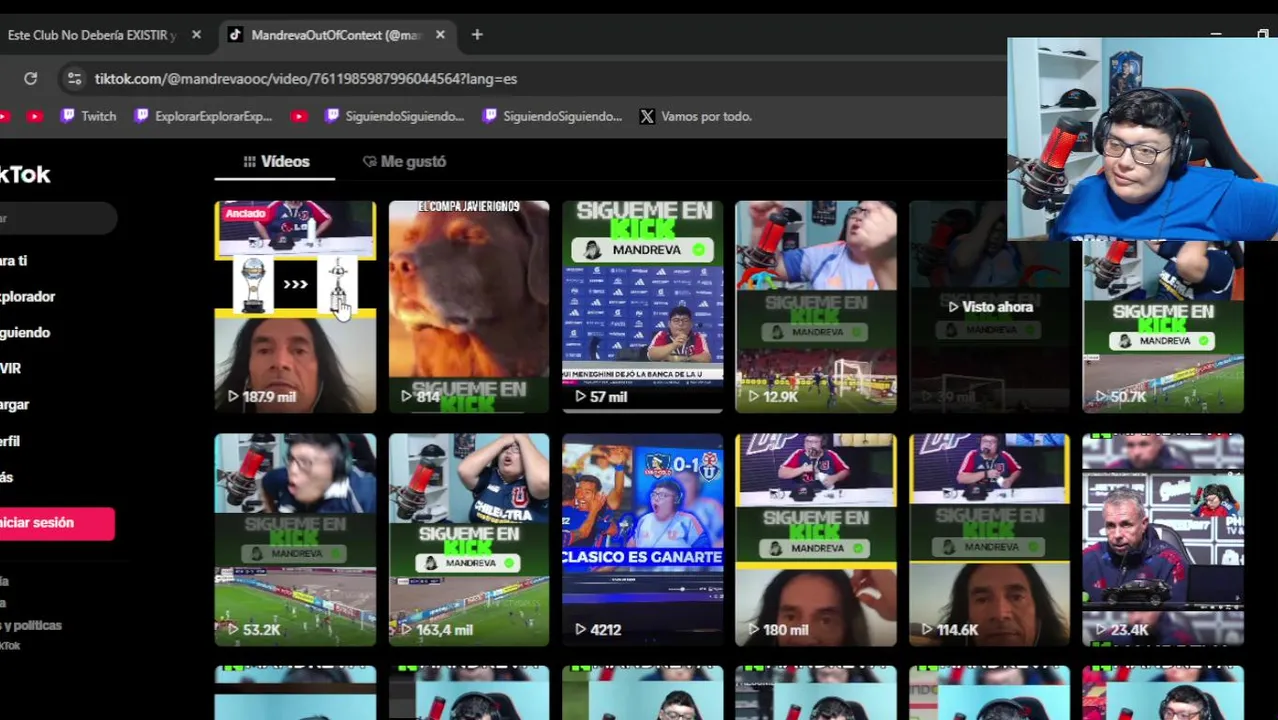Viewport: 1278px width, 720px height.
Task: Open pinned 'Anclado' video with 187.9 mil views
Action: tap(295, 307)
